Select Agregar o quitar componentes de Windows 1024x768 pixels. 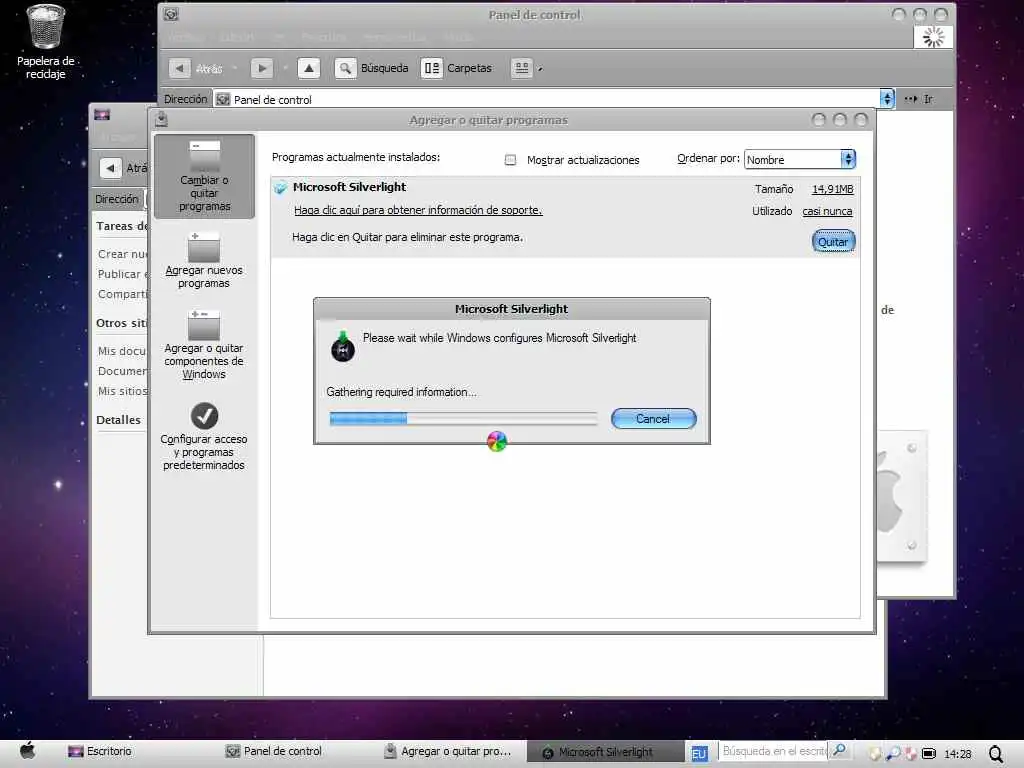coord(204,345)
